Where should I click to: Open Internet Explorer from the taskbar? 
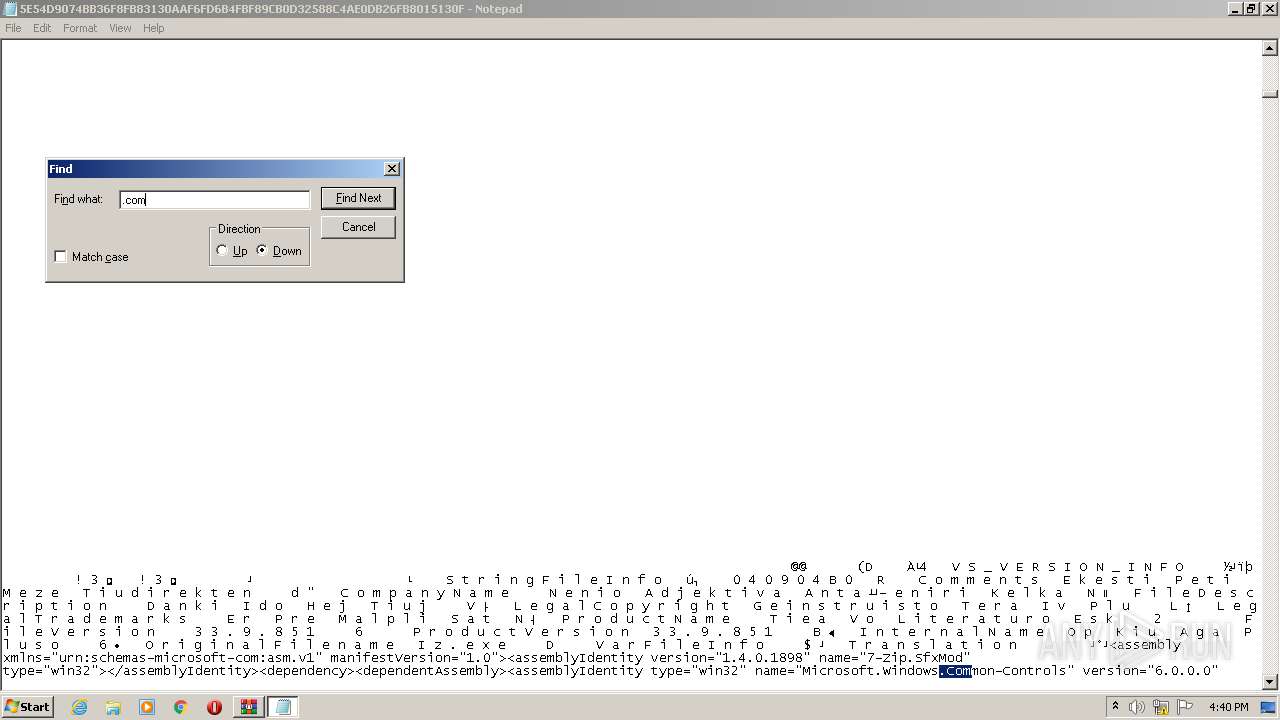coord(80,707)
